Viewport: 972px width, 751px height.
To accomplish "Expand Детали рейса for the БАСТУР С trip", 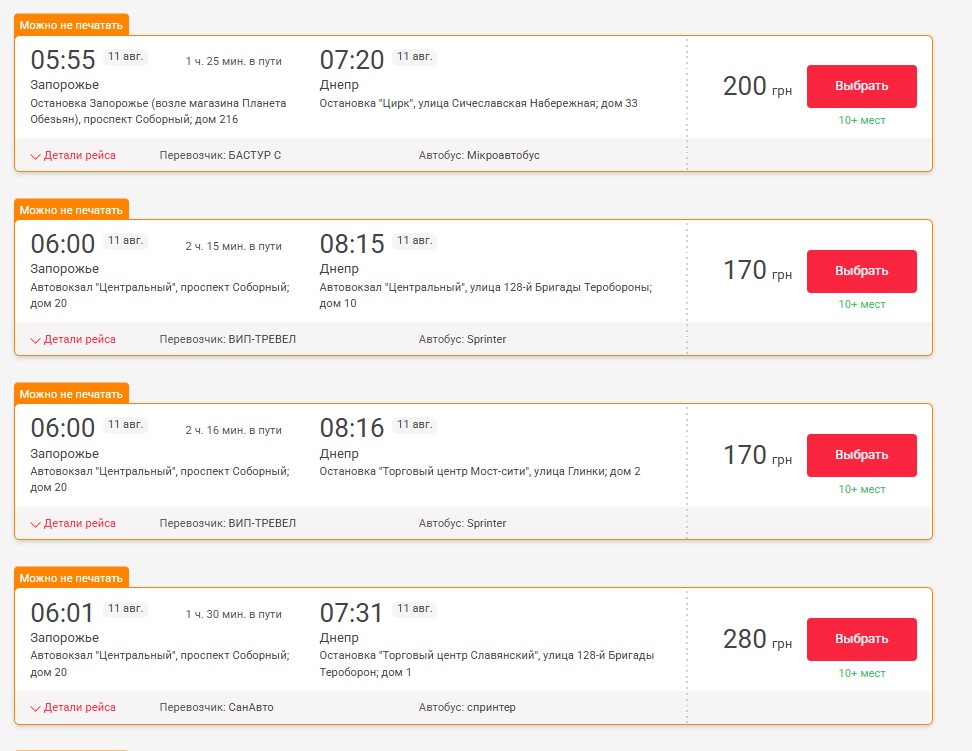I will pyautogui.click(x=73, y=155).
